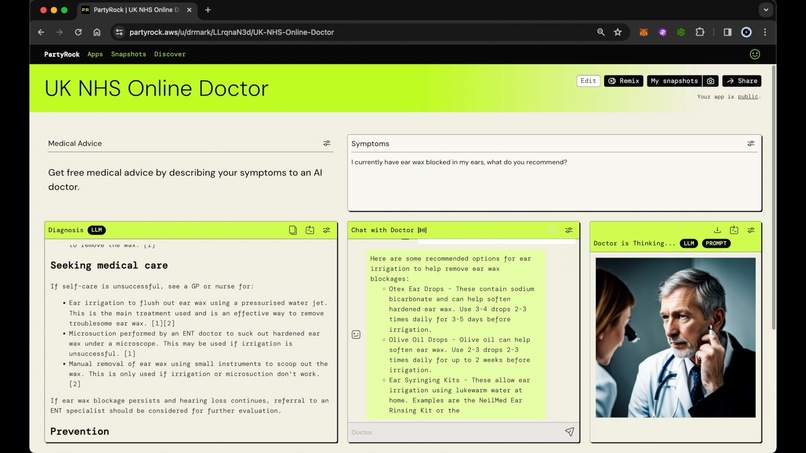Screen dimensions: 806x453
Task: Open Medical Advice widget settings sliders icon
Action: click(x=326, y=143)
